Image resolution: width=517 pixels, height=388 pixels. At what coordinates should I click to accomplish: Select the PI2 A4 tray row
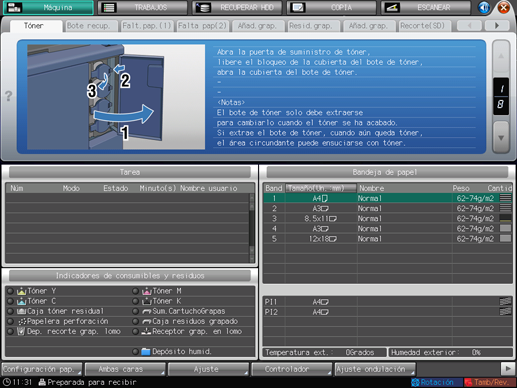(388, 312)
